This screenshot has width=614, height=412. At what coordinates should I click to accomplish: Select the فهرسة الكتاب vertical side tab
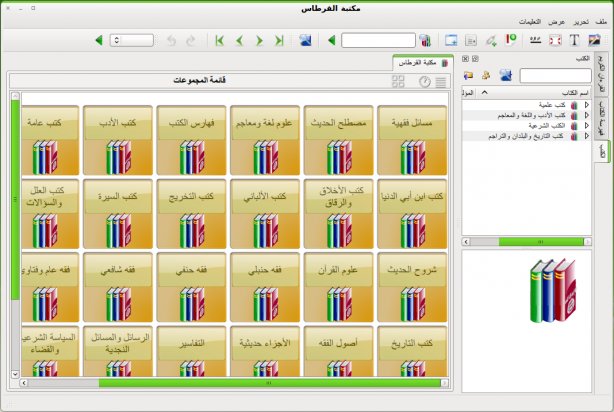tap(602, 118)
